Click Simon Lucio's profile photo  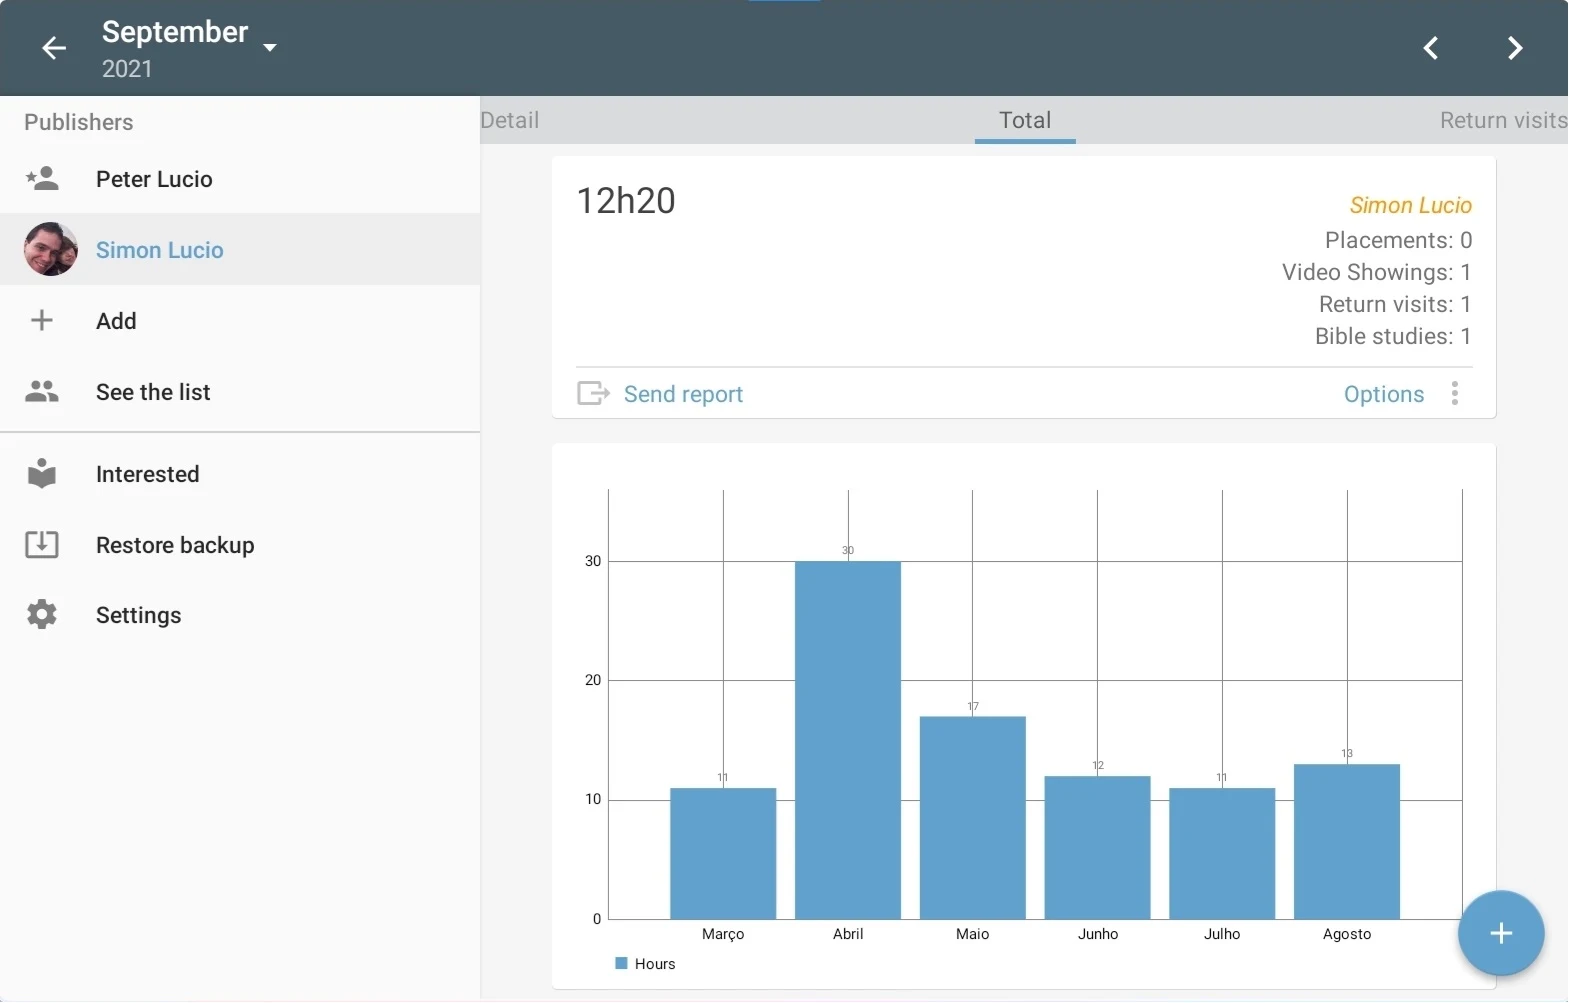[x=51, y=249]
